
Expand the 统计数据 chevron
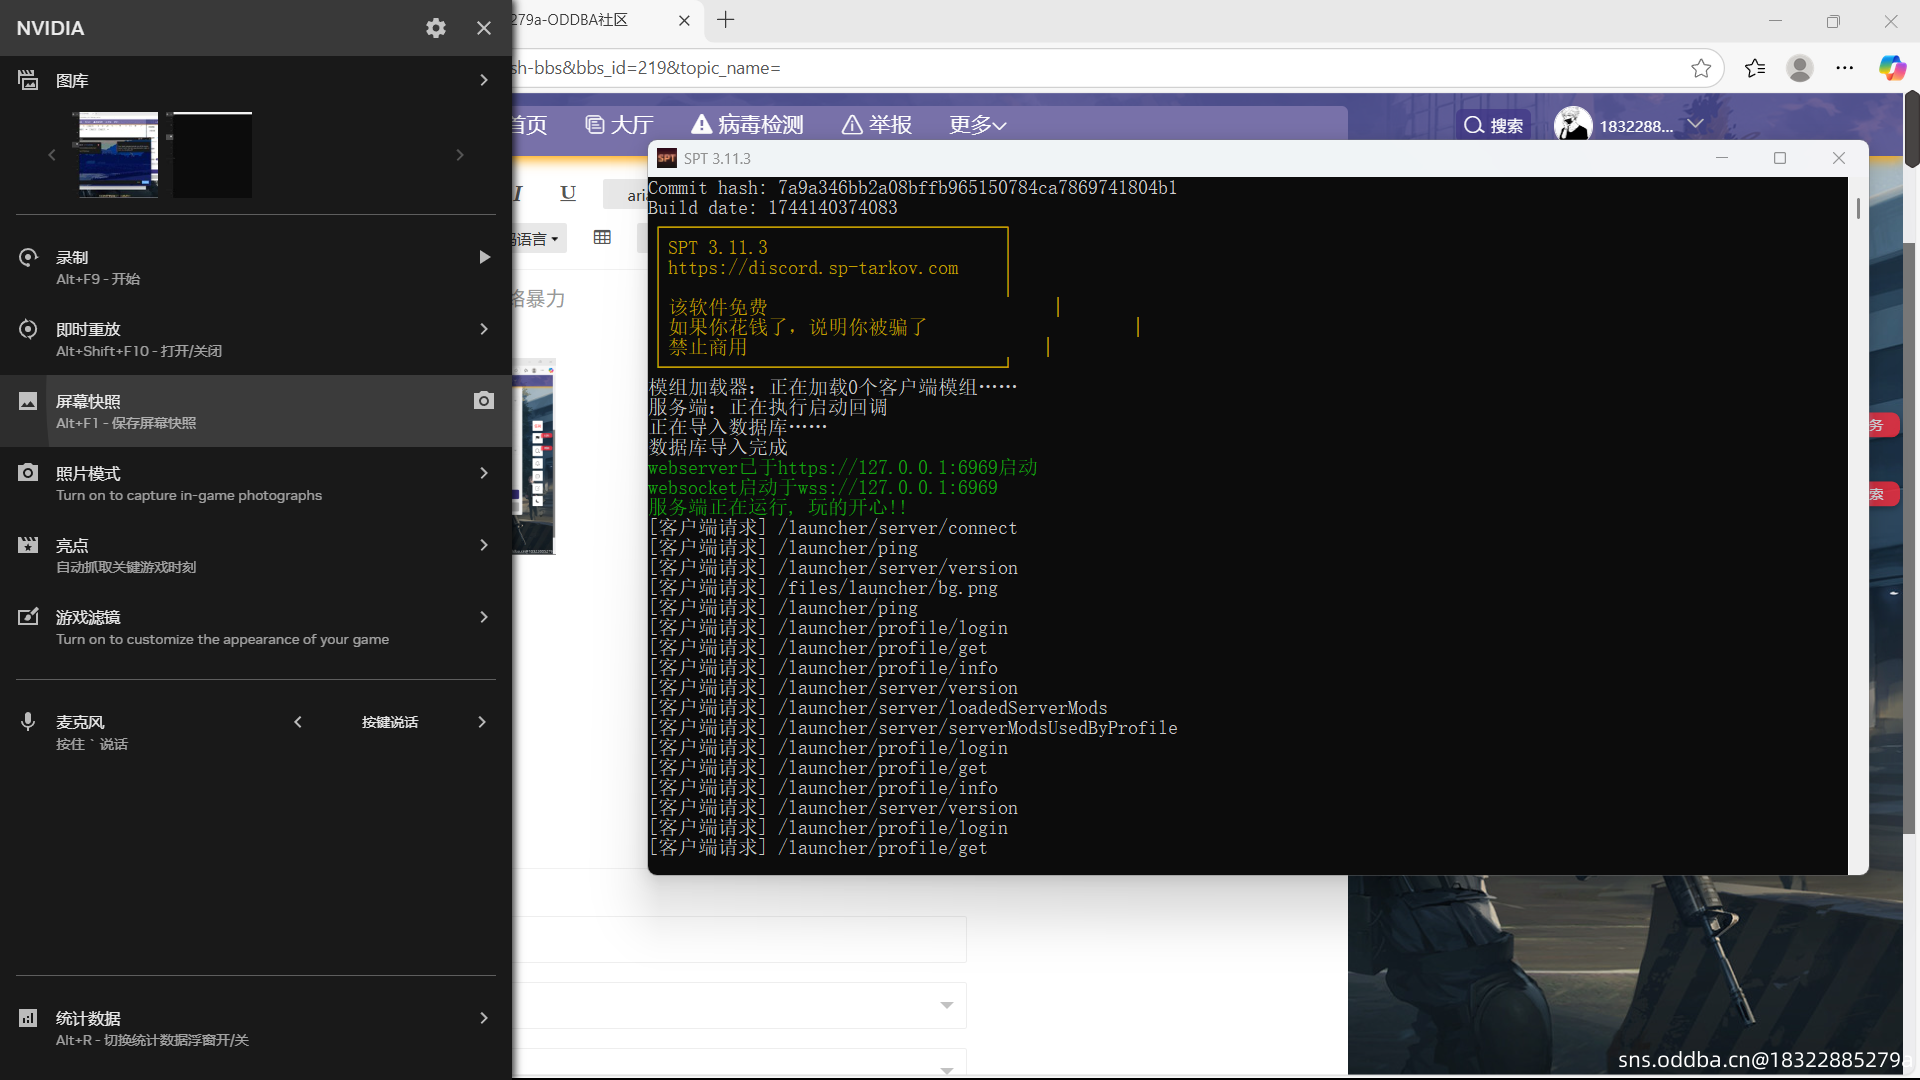pos(484,1018)
